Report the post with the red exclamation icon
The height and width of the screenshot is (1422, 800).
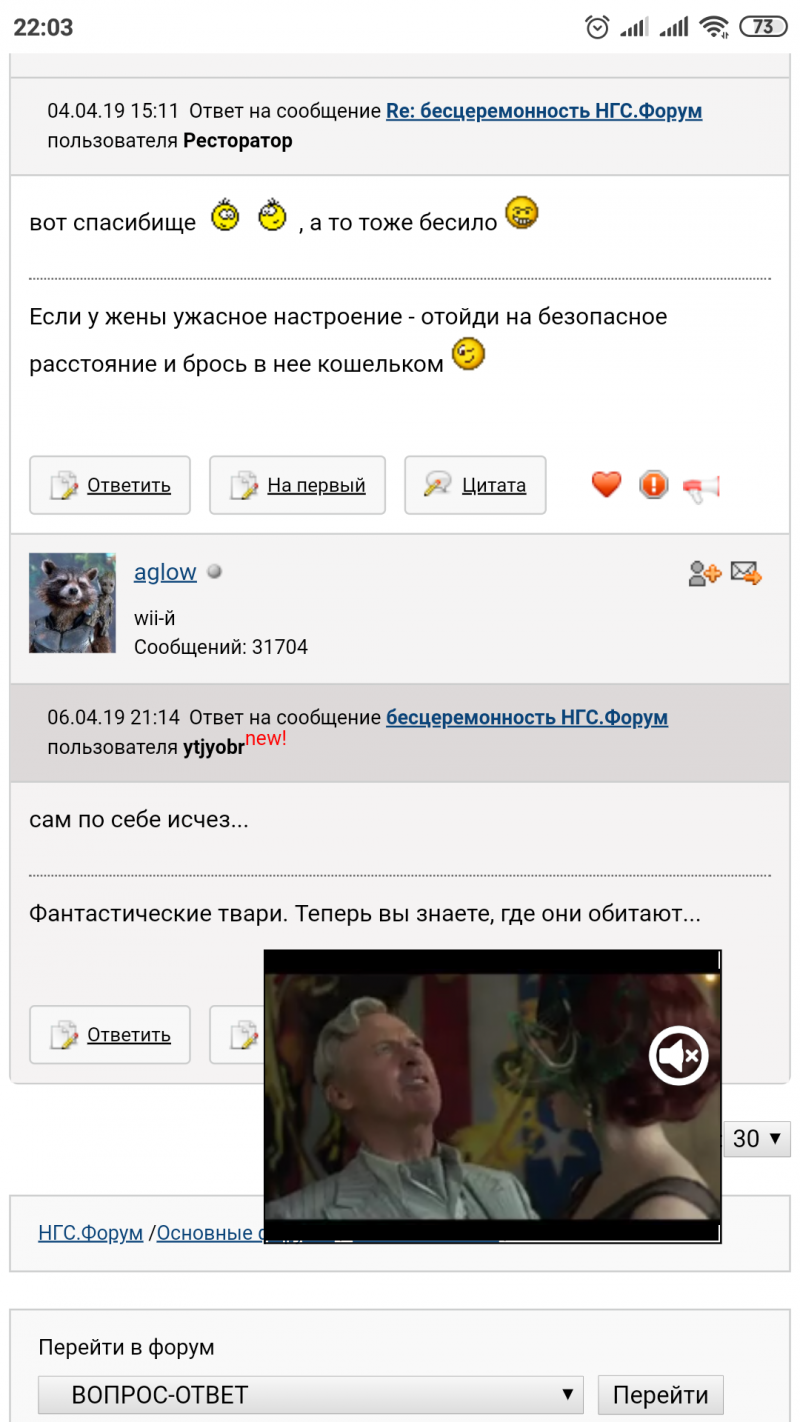(x=653, y=485)
